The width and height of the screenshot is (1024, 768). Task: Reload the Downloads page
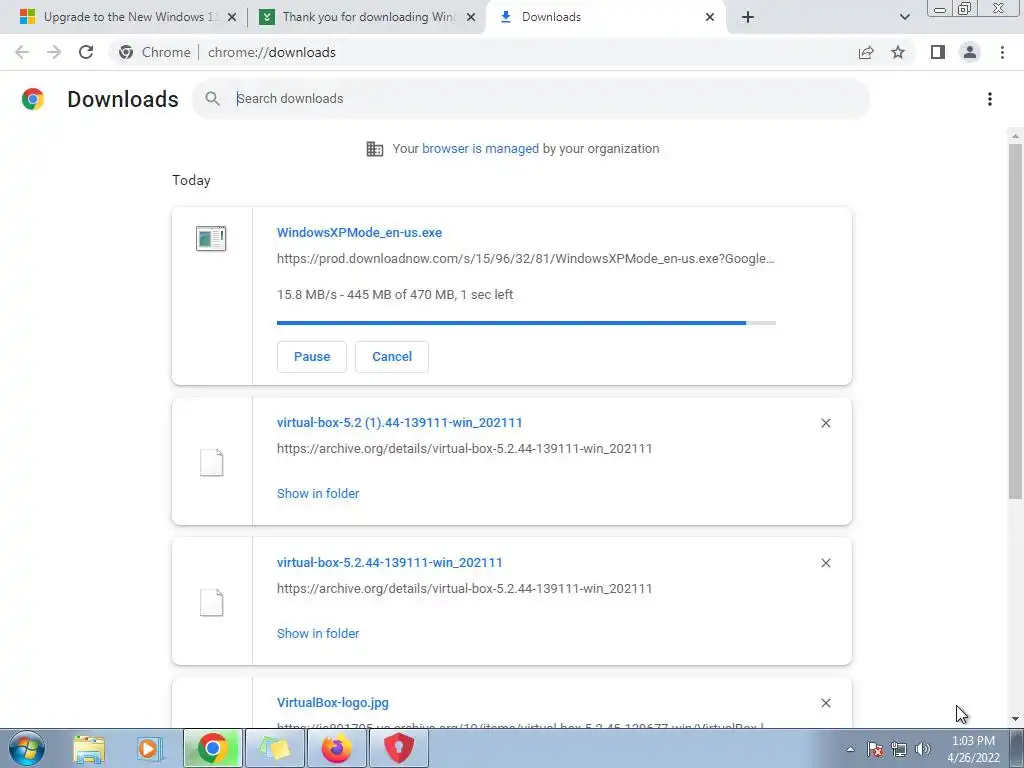(x=86, y=52)
